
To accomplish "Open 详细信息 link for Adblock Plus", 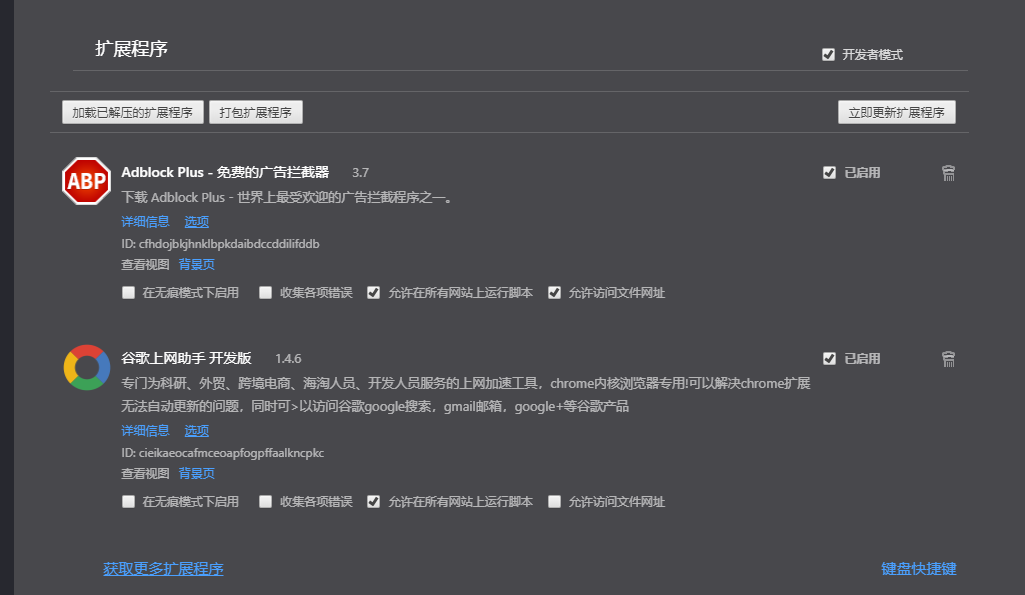I will 145,222.
